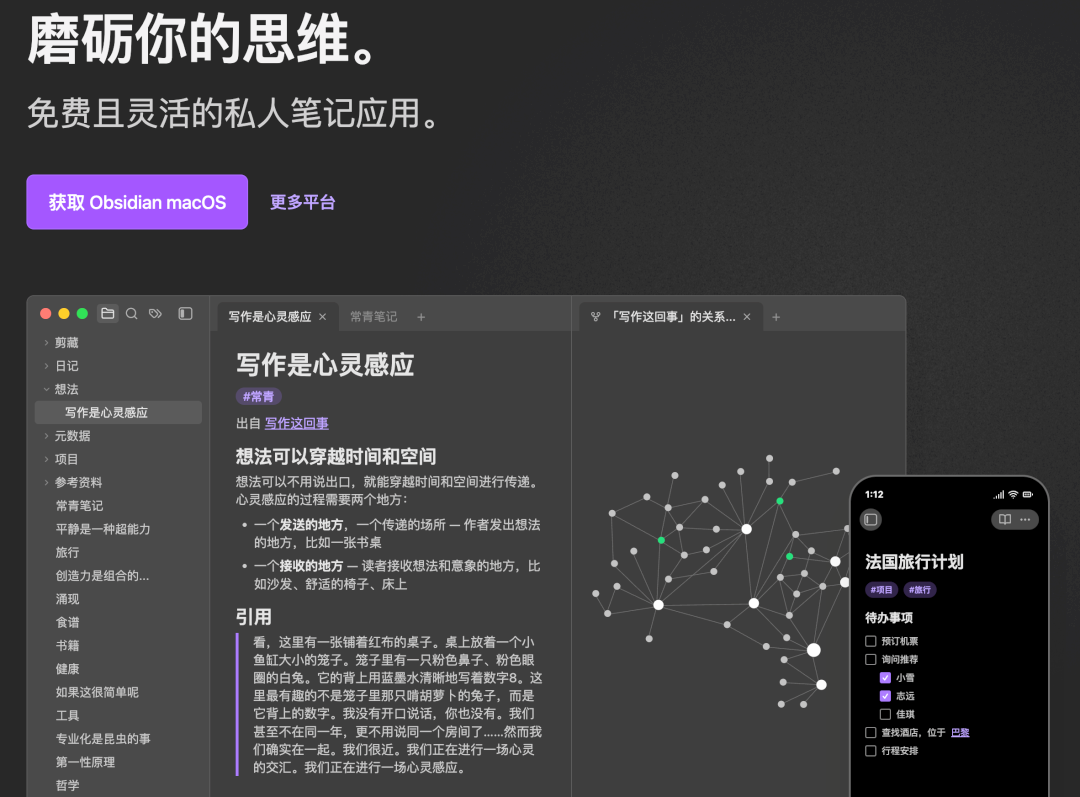Open the 专业化是昆虫的事 note
Viewport: 1080px width, 797px height.
(x=103, y=739)
